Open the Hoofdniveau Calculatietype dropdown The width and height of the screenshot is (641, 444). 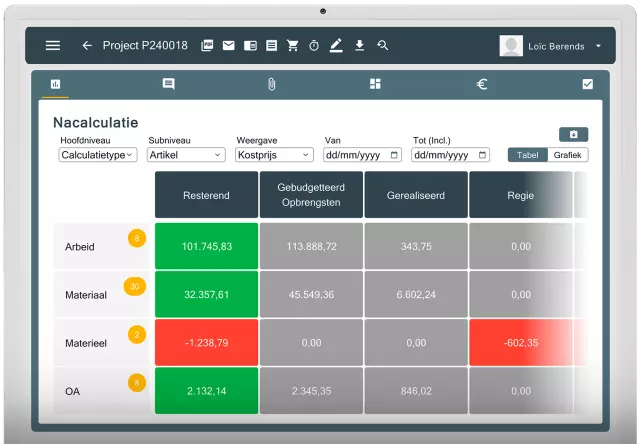coord(98,155)
